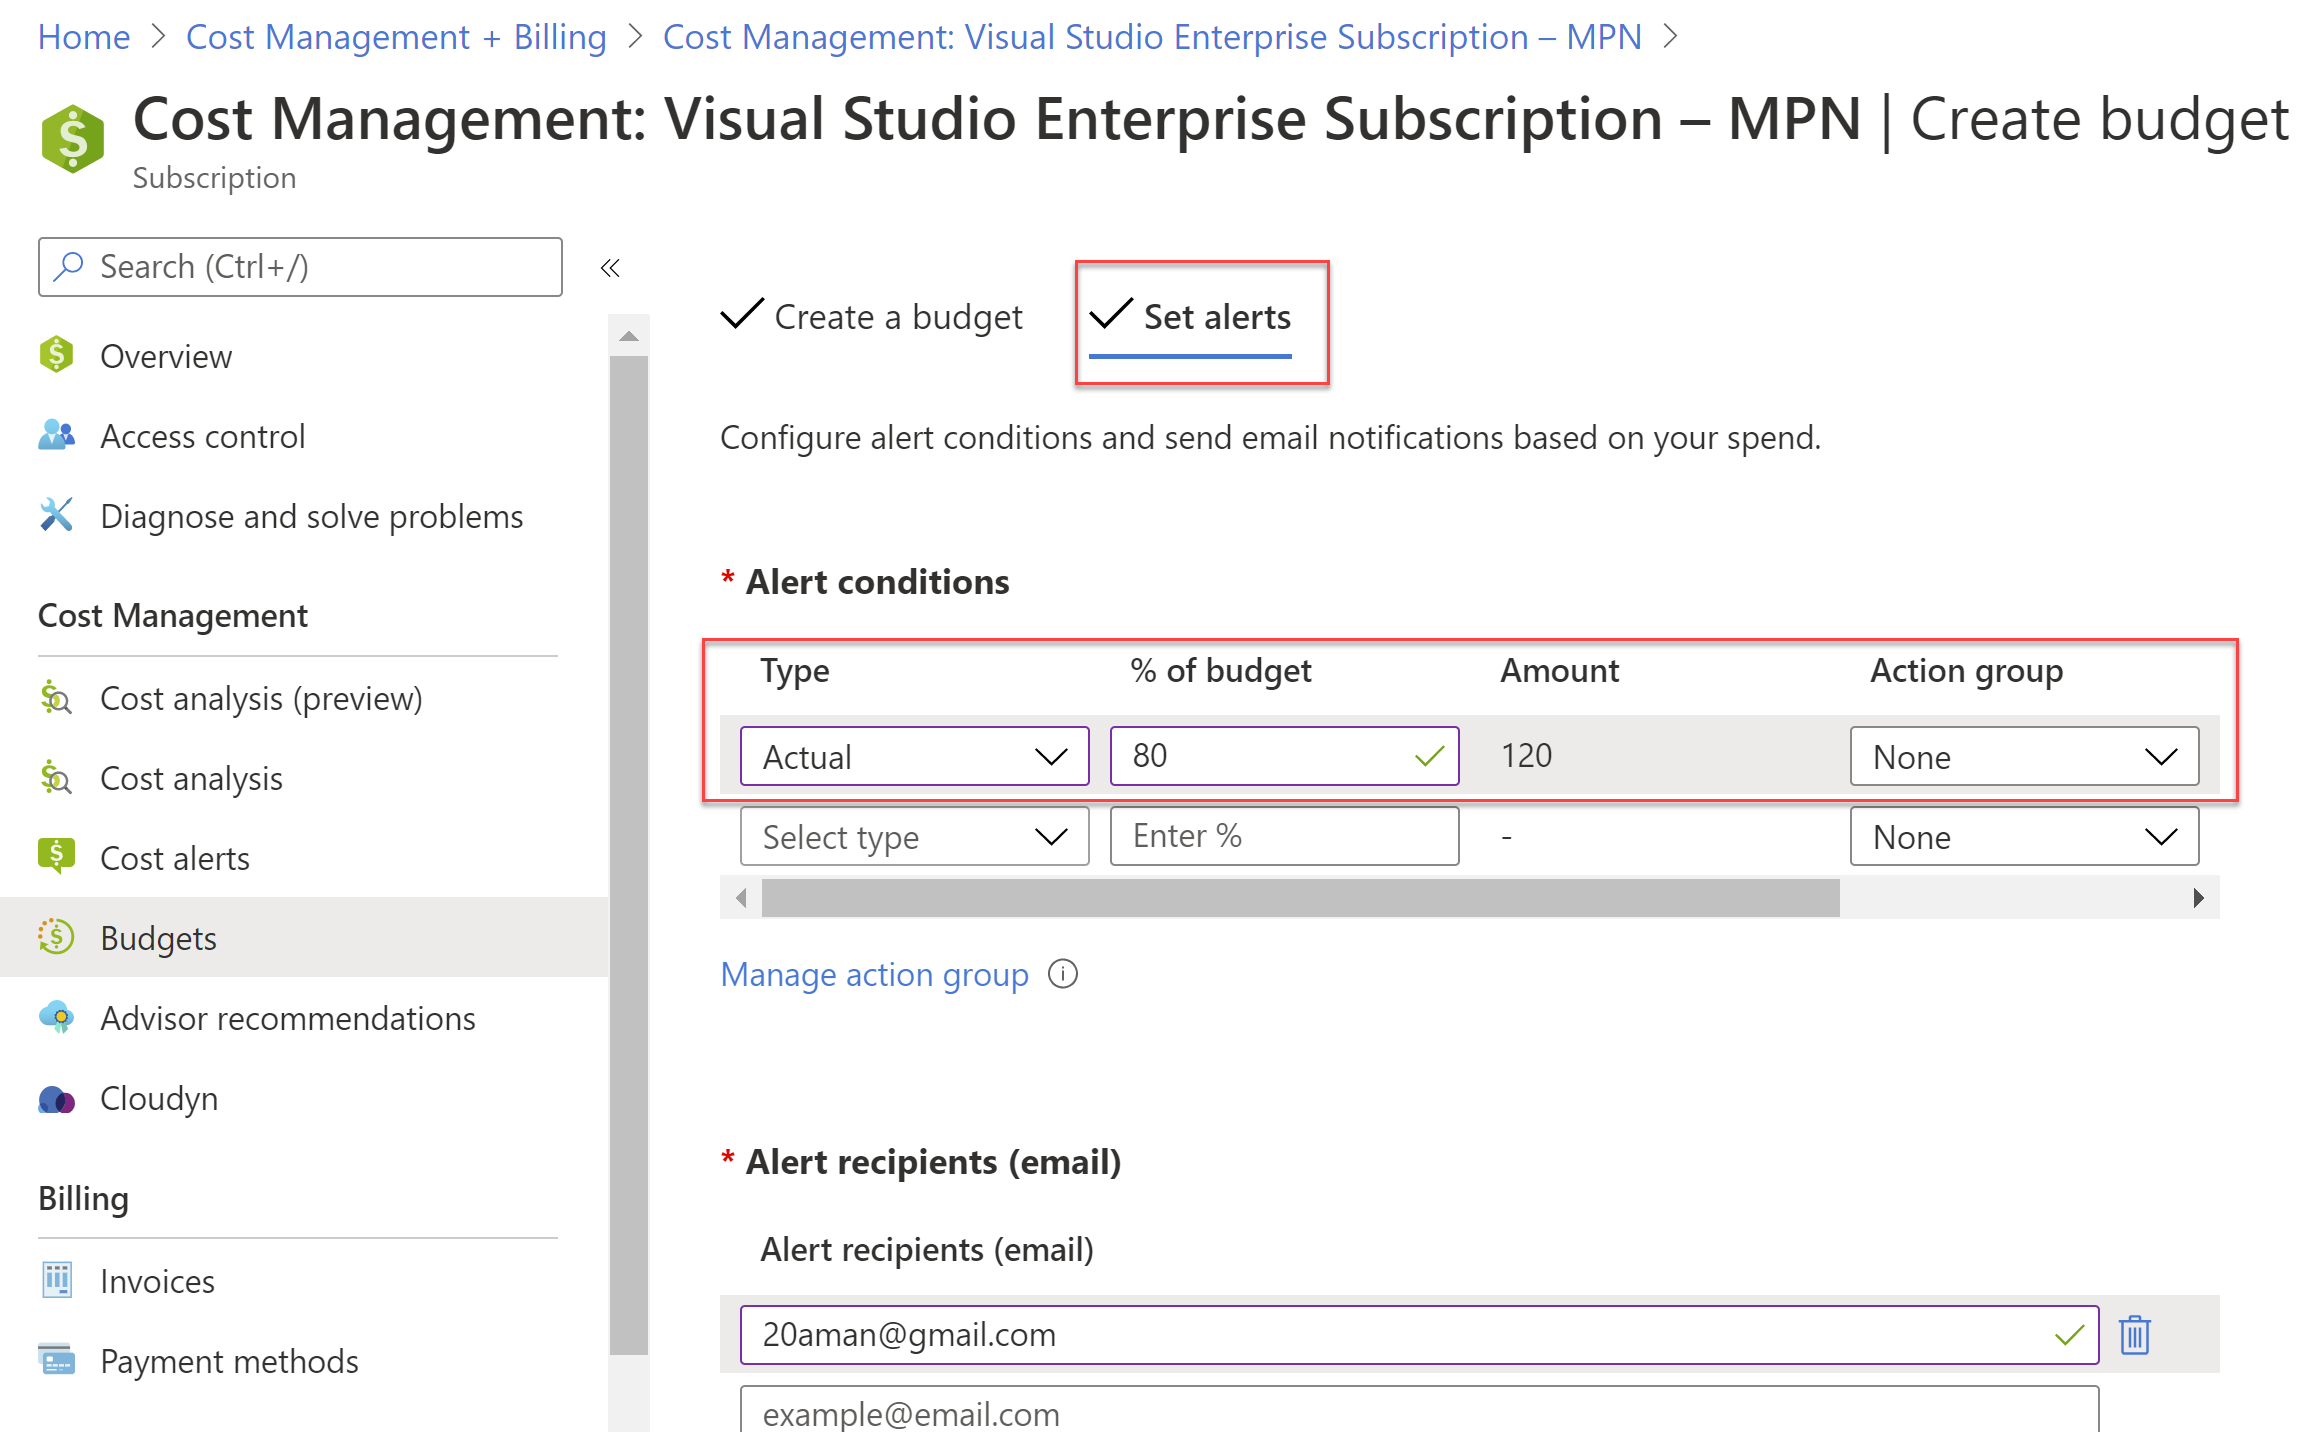Click the sidebar vertical scrollbar thumb
2309x1432 pixels.
click(x=629, y=855)
